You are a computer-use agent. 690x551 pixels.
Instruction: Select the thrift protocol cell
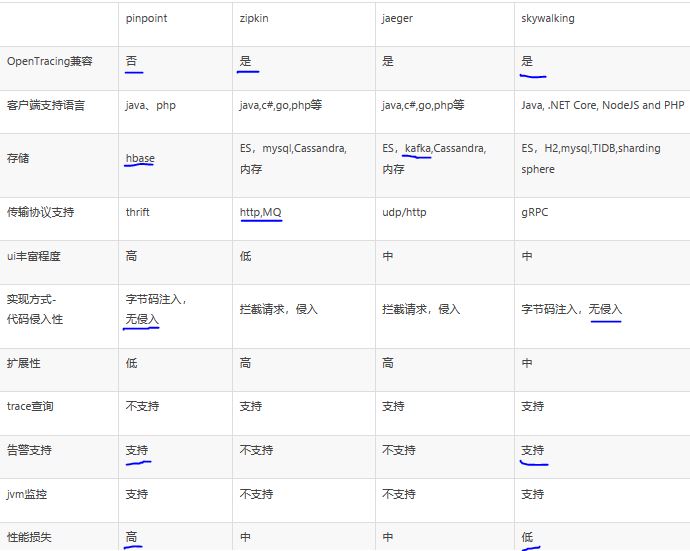137,212
